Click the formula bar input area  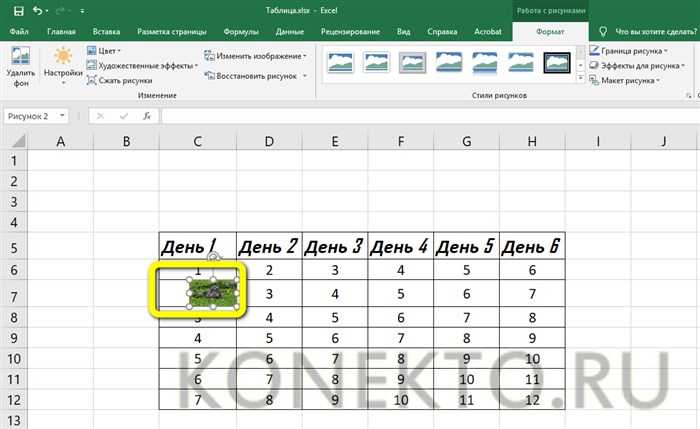click(x=429, y=116)
